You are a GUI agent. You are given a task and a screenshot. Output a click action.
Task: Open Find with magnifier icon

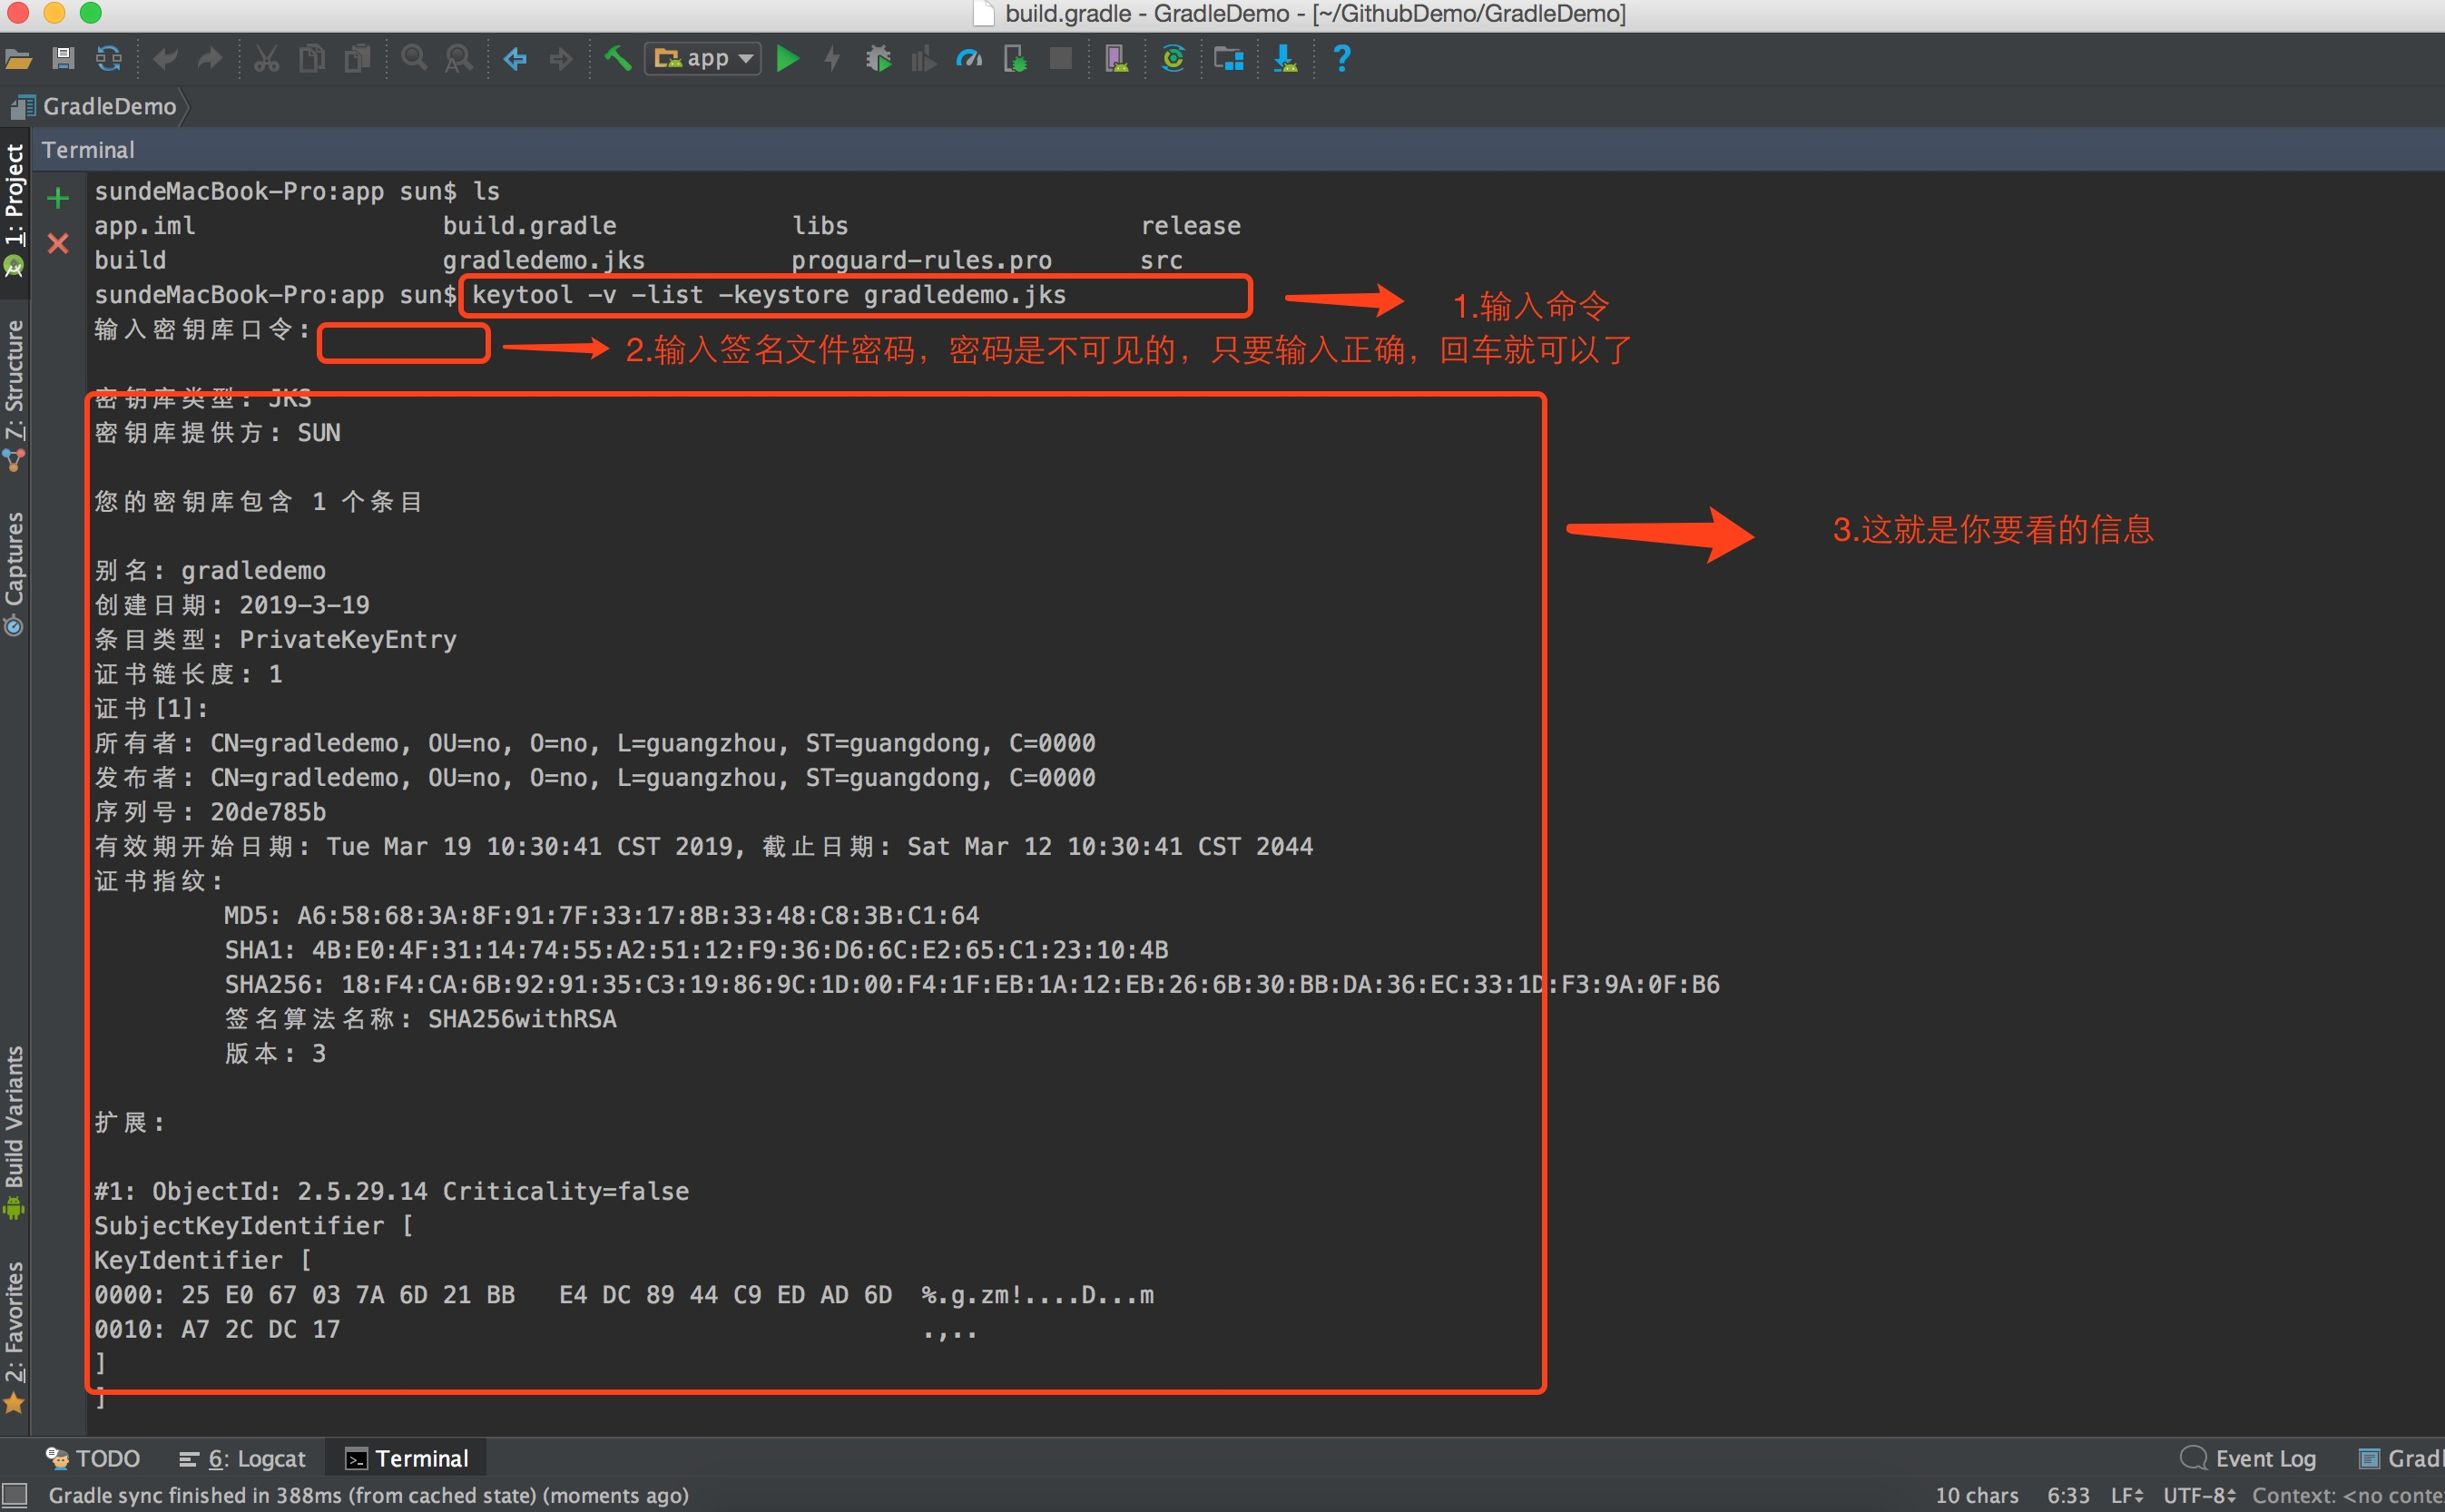[414, 59]
